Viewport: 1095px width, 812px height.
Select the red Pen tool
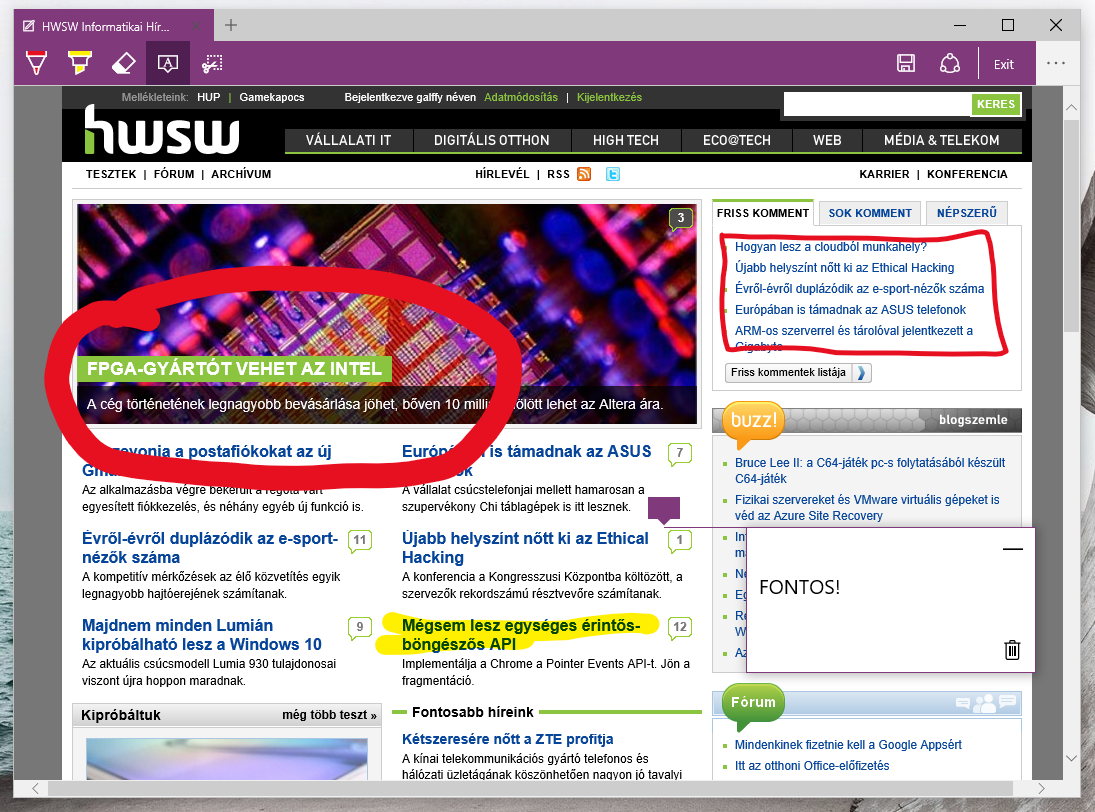(x=36, y=64)
